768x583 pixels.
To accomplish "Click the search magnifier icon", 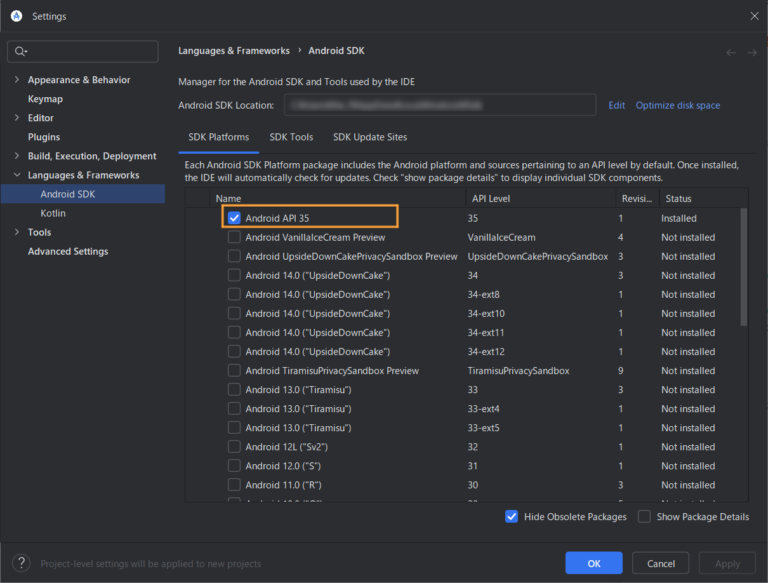I will click(21, 51).
